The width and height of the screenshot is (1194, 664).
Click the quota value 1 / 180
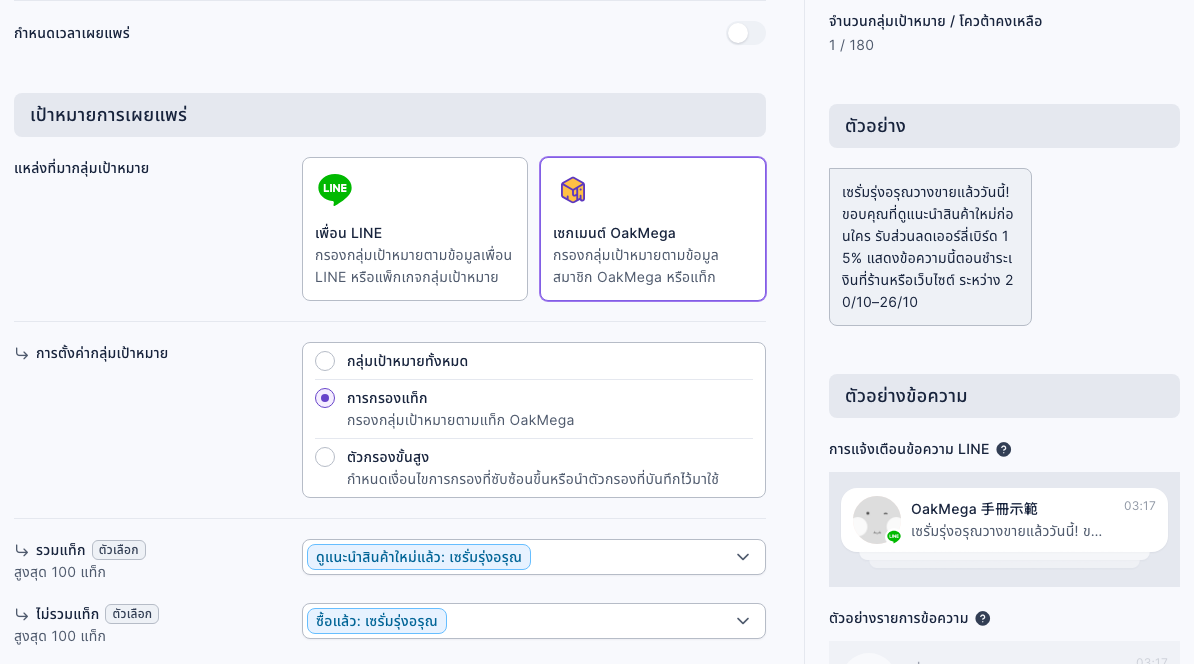851,45
